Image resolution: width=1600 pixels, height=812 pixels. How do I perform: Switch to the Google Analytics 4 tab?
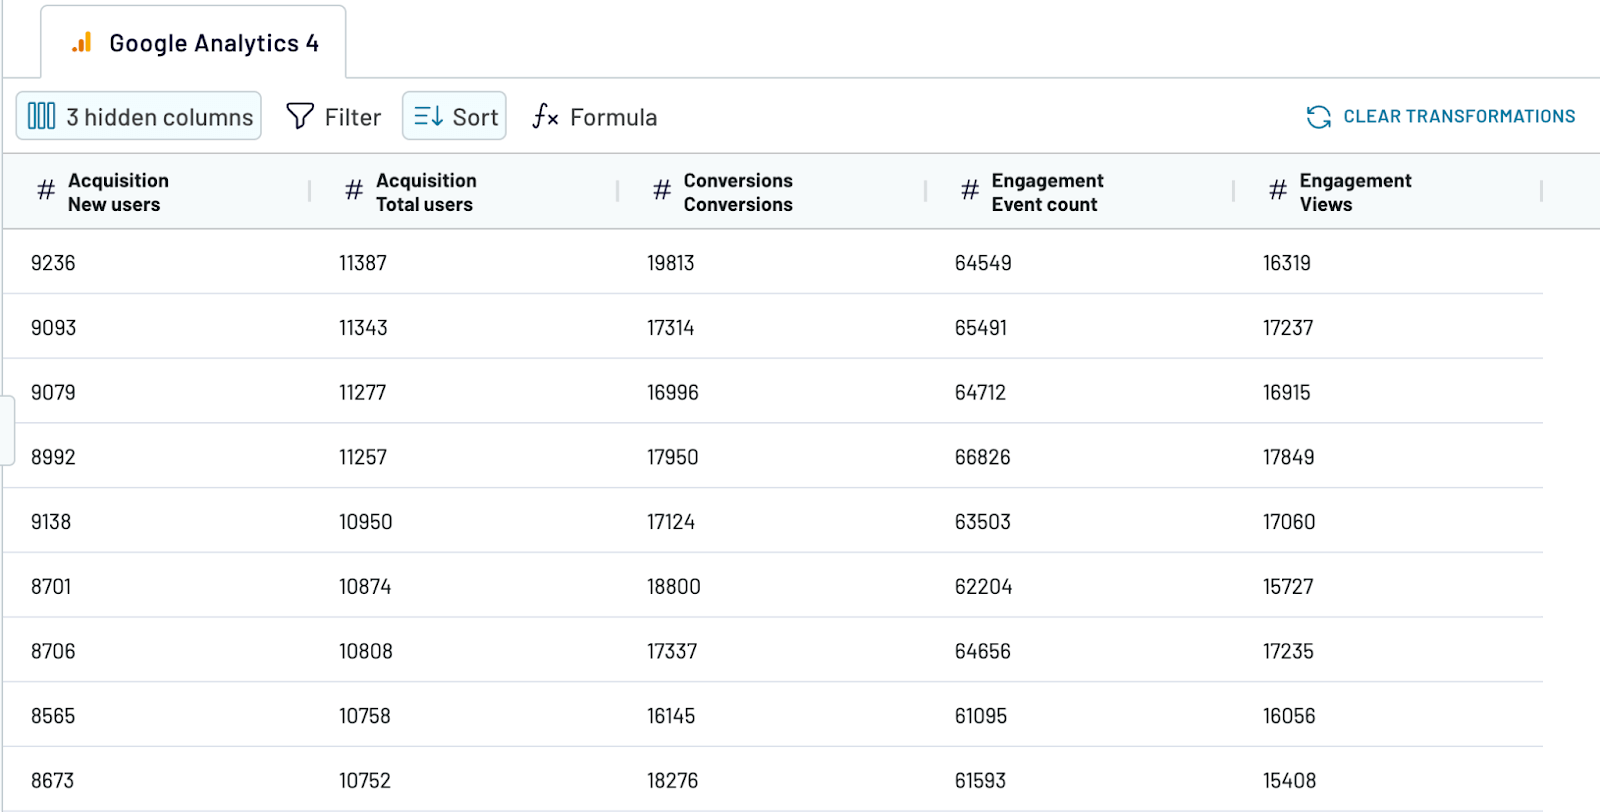(193, 42)
